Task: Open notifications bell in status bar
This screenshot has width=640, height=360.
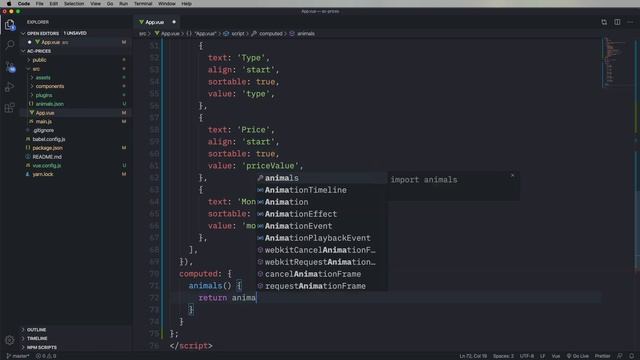Action: (x=631, y=356)
